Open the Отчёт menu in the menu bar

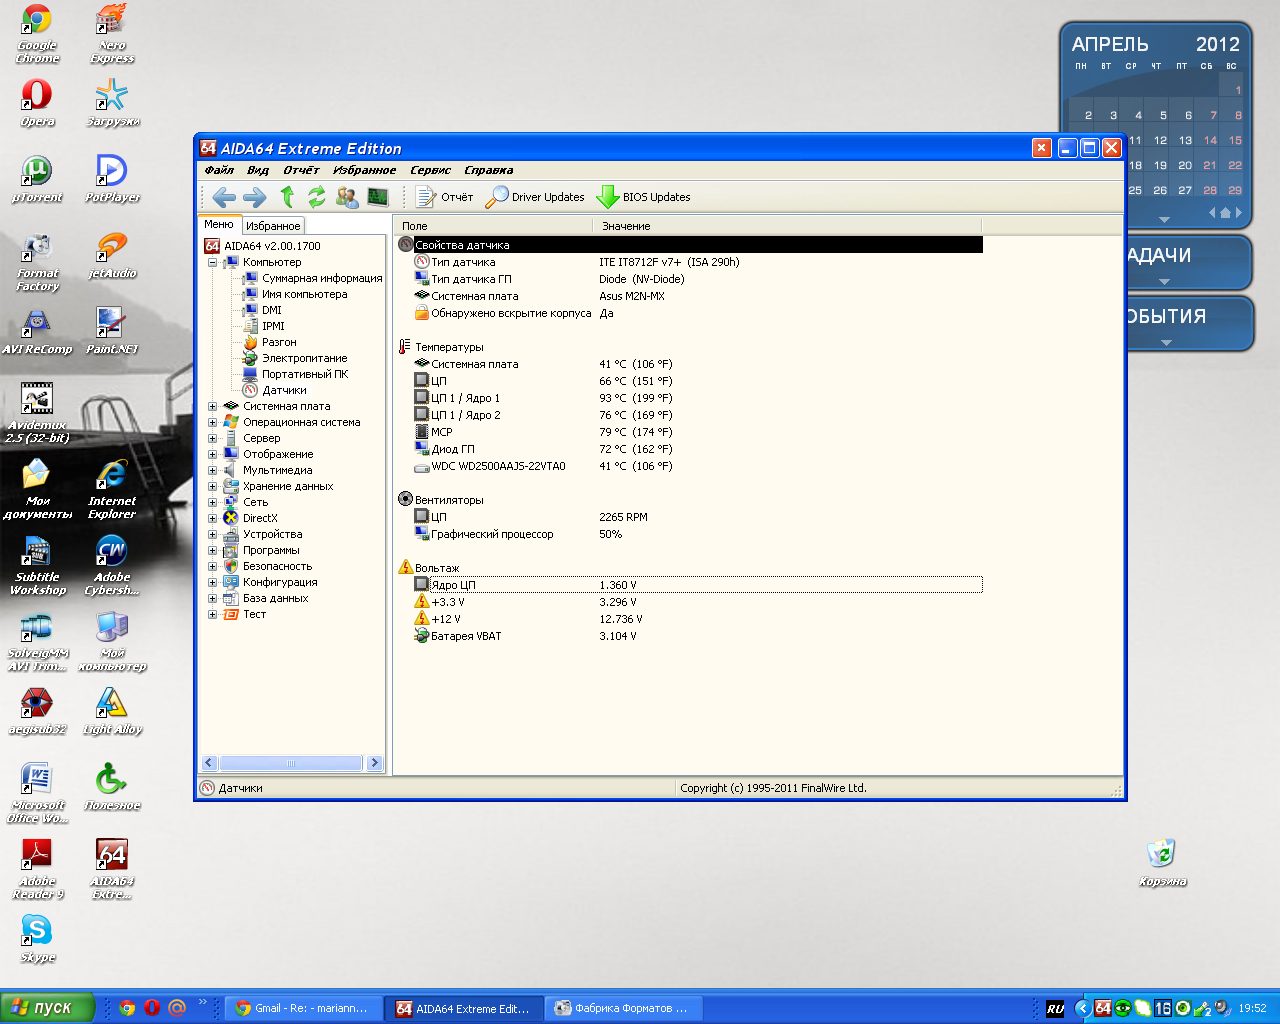(301, 170)
